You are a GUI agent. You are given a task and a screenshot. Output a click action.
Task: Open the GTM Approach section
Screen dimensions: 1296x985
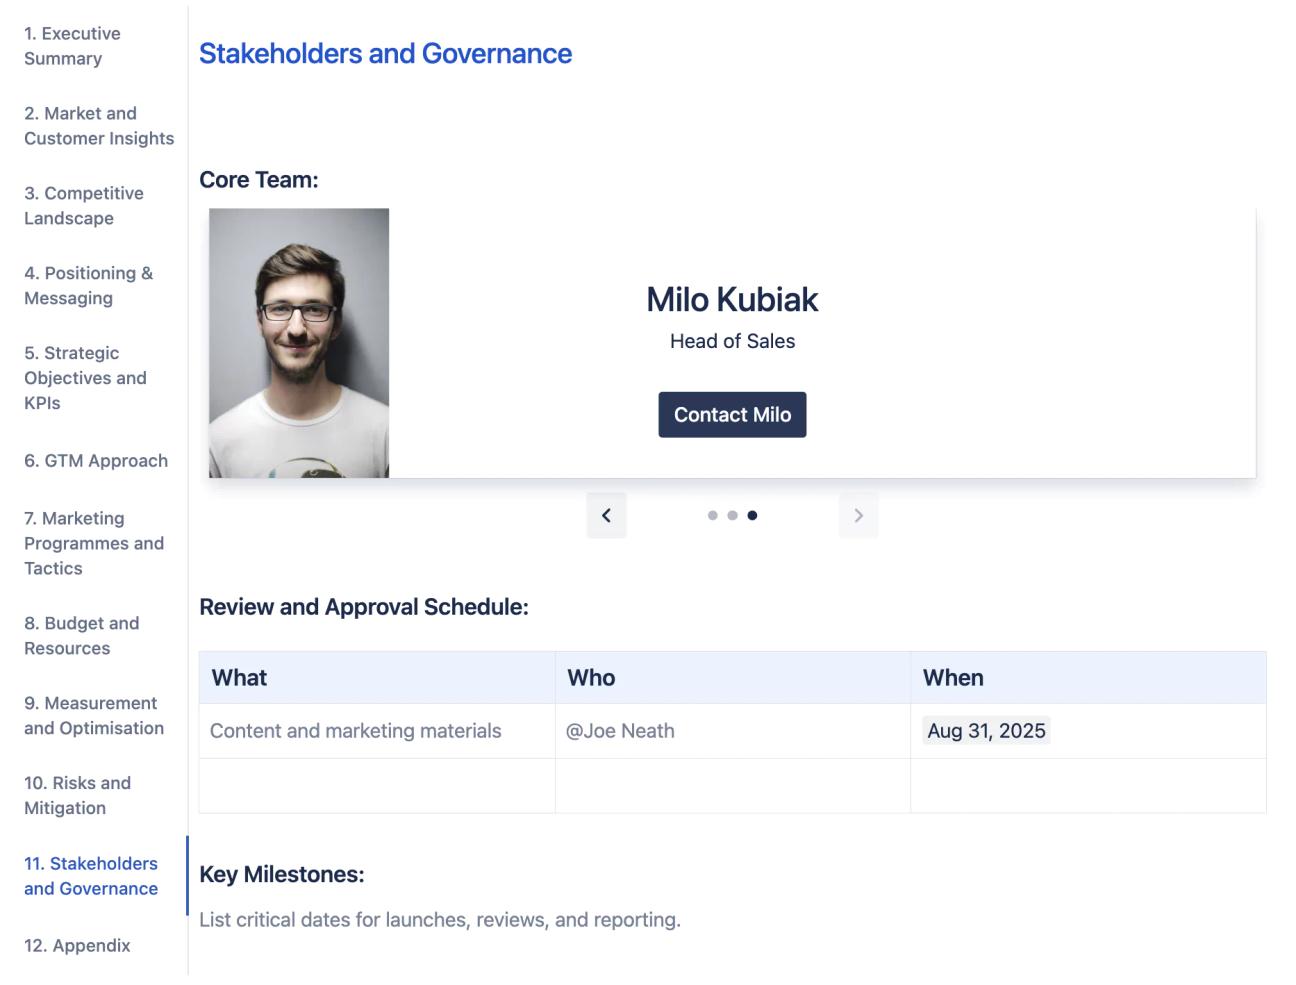pos(94,461)
